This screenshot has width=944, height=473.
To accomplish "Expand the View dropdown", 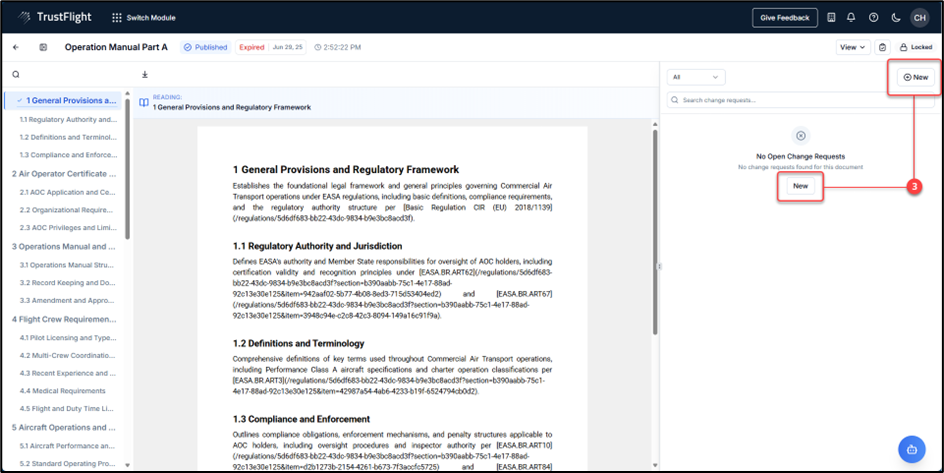I will (852, 47).
